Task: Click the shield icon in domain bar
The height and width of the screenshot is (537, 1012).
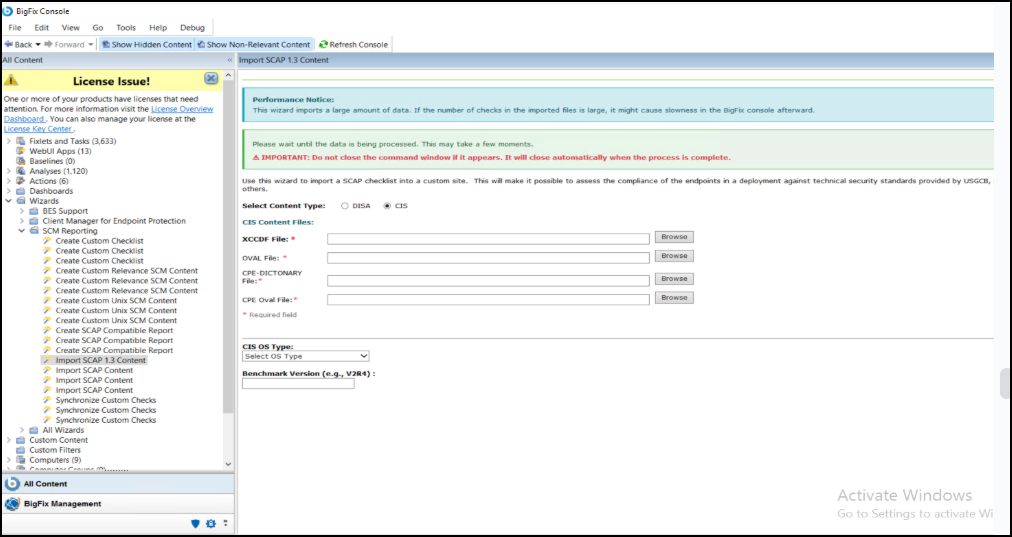Action: click(196, 523)
